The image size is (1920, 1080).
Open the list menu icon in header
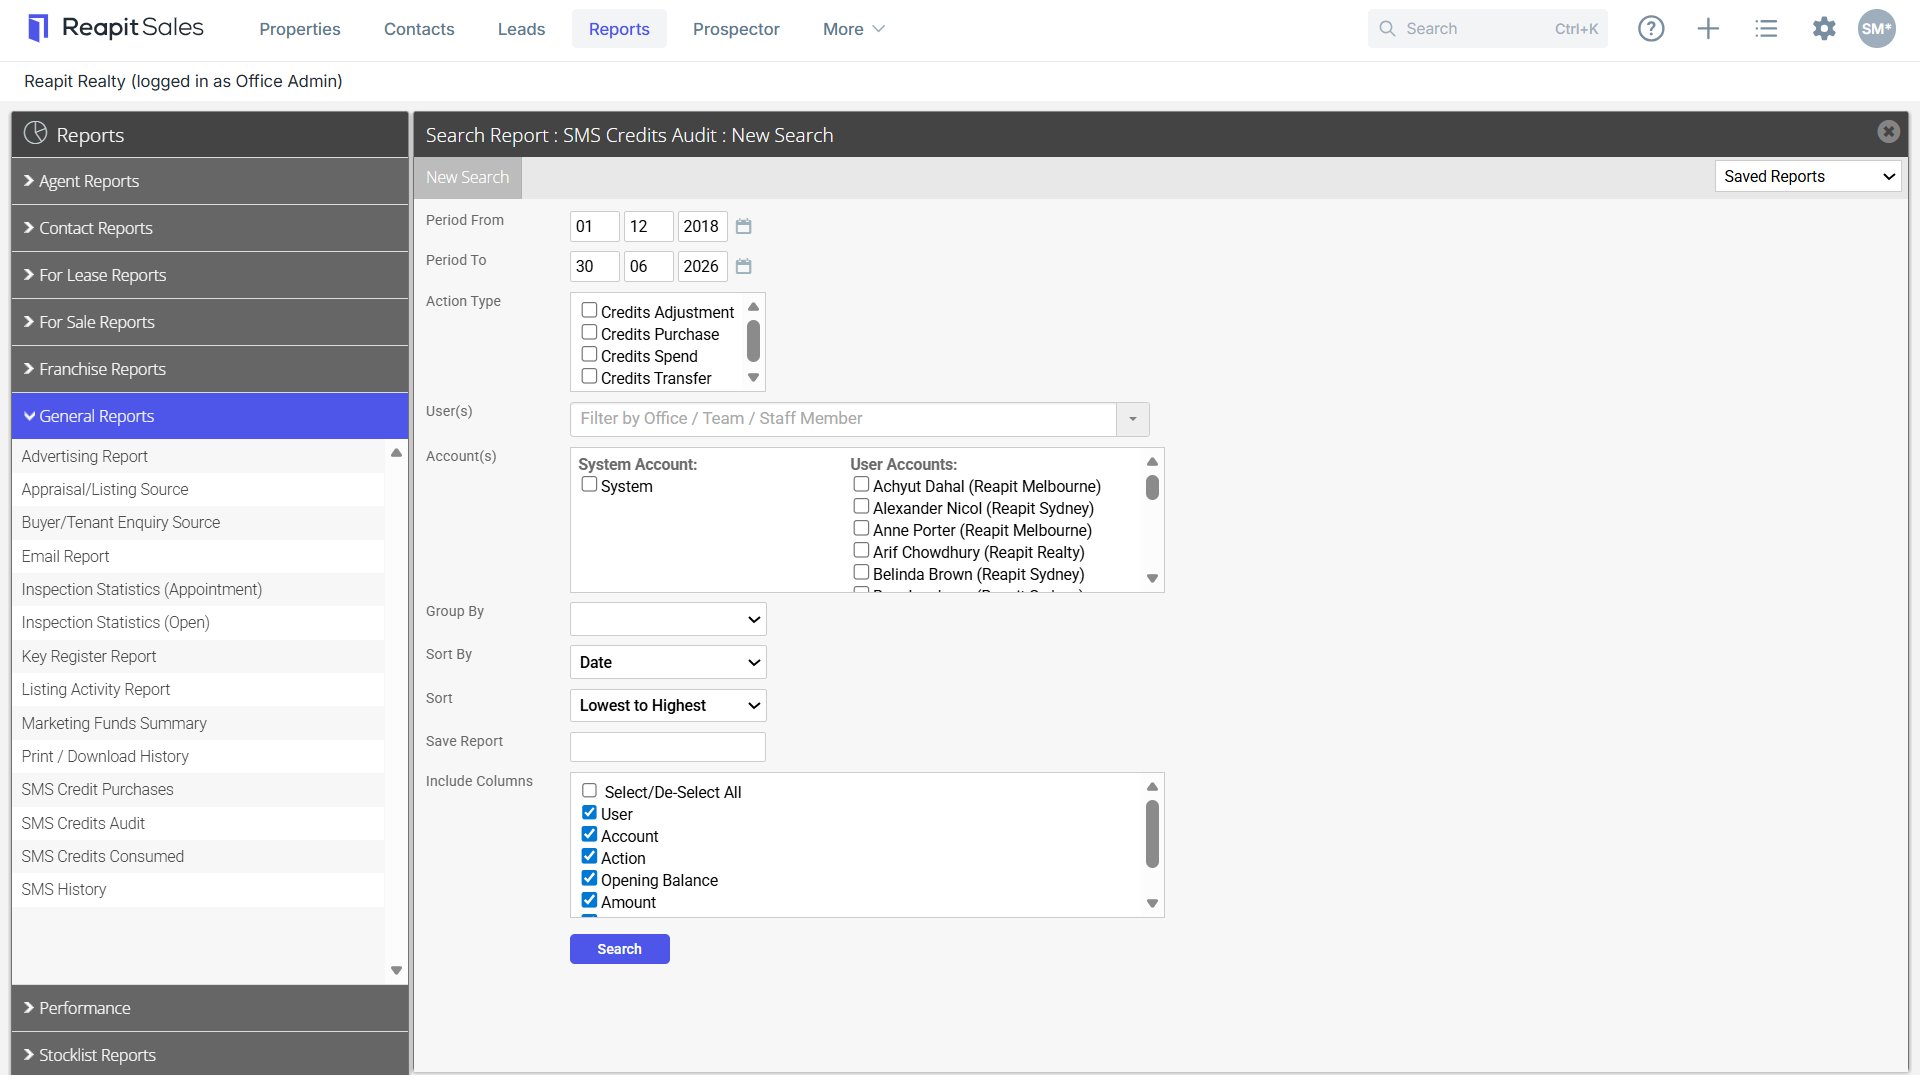1766,29
